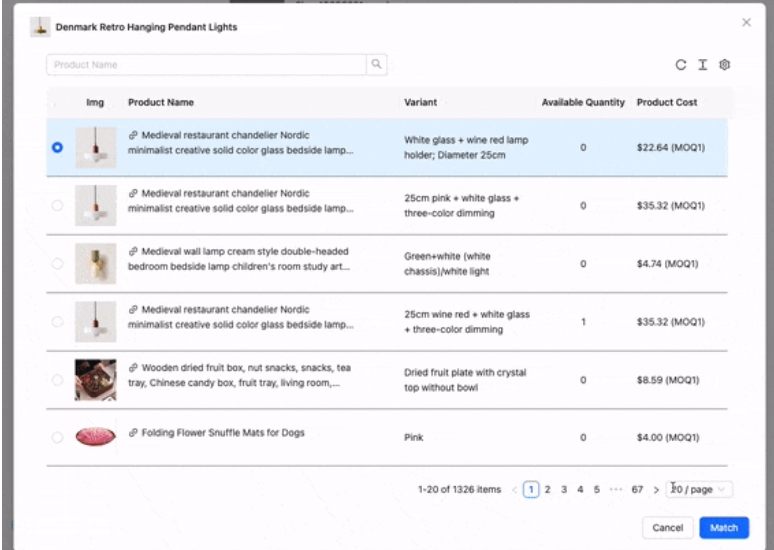
Task: Click the pagination ellipsis to jump pages
Action: click(616, 489)
